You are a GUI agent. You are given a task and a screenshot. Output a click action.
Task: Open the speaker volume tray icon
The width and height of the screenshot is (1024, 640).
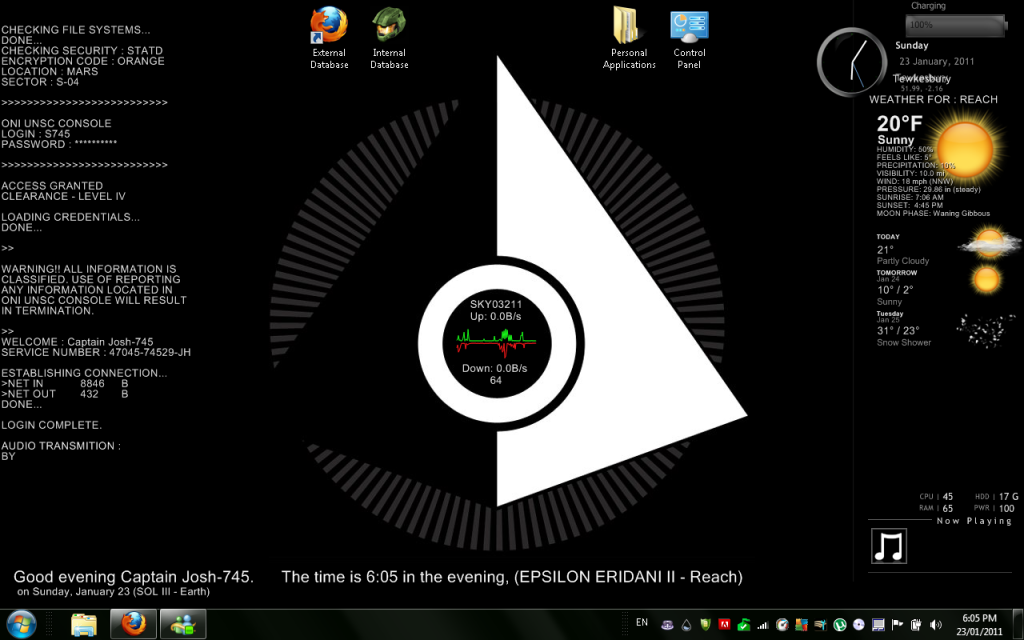[x=936, y=625]
